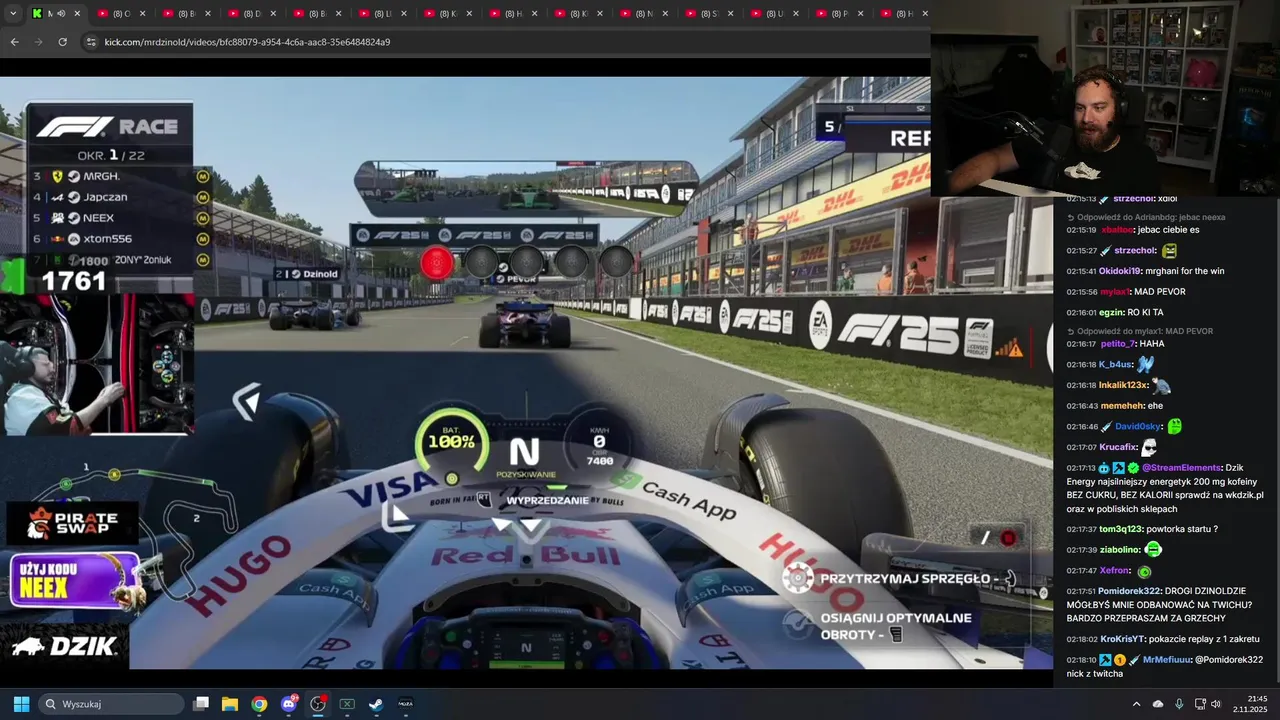The image size is (1280, 720).
Task: Click the volume speaker icon in system tray
Action: click(x=1216, y=704)
